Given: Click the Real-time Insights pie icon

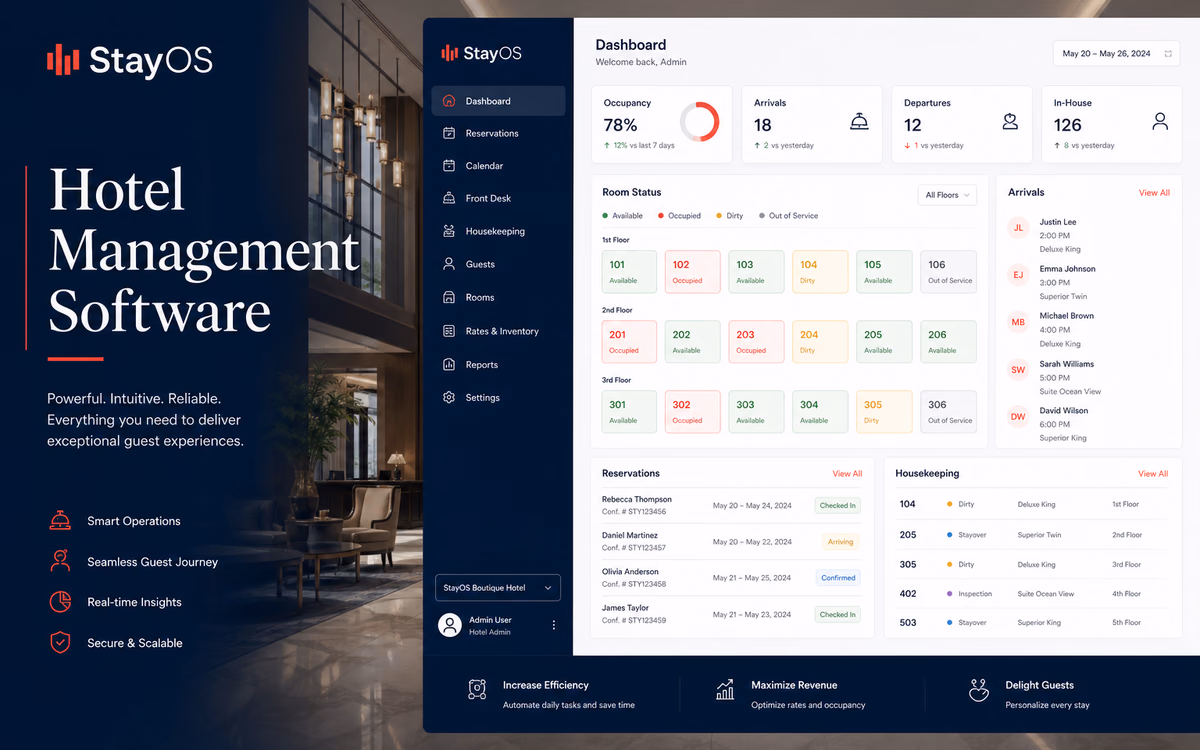Looking at the screenshot, I should [60, 602].
